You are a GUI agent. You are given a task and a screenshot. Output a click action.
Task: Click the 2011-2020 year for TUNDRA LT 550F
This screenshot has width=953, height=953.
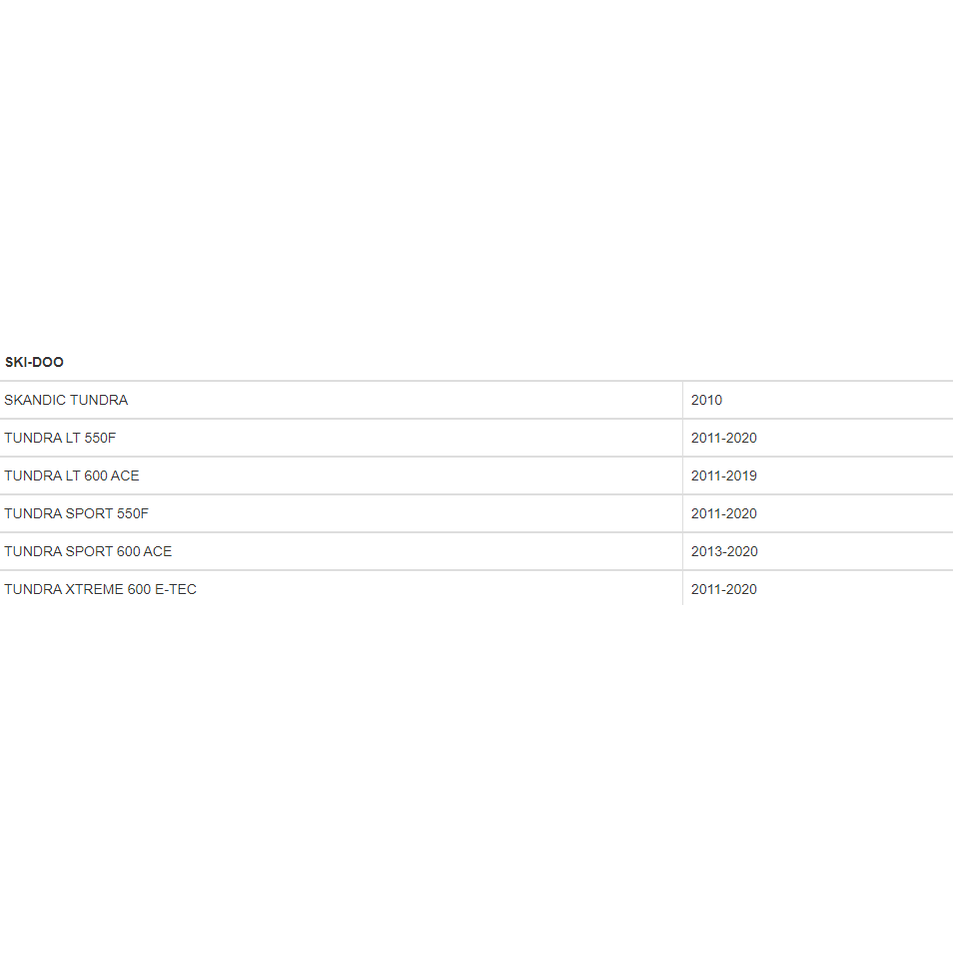pyautogui.click(x=724, y=438)
